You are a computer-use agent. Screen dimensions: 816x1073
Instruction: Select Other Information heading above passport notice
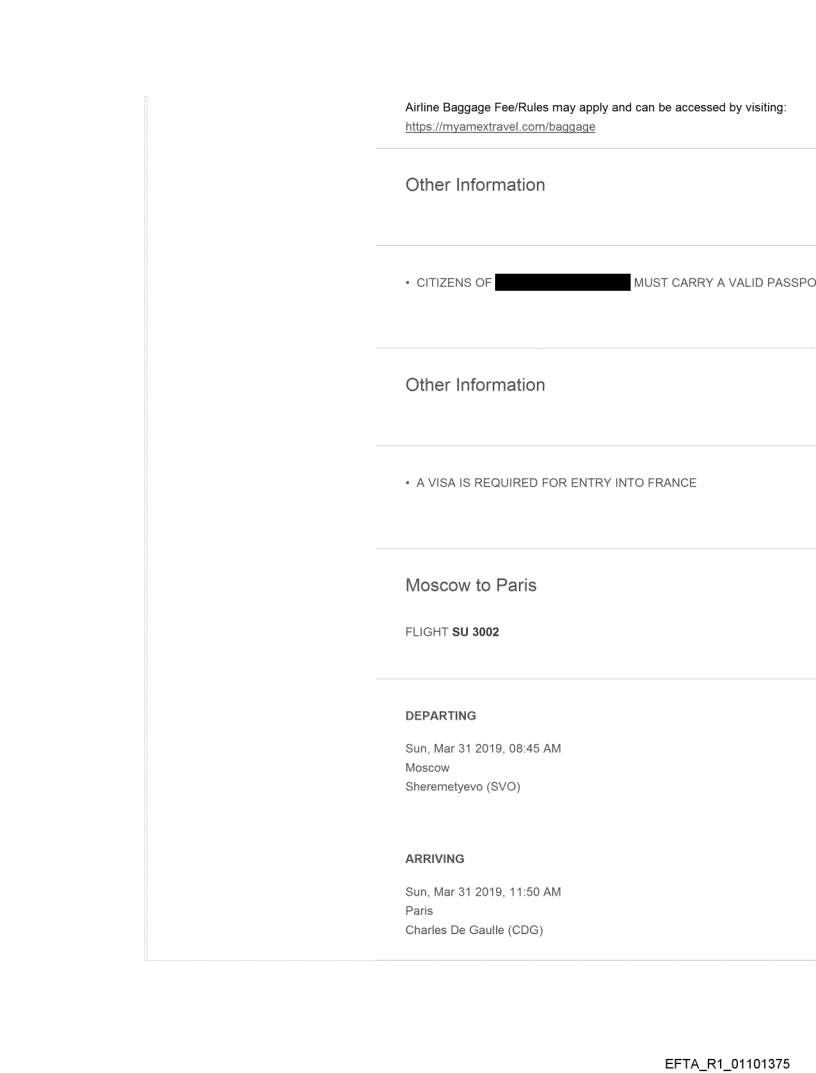[475, 185]
